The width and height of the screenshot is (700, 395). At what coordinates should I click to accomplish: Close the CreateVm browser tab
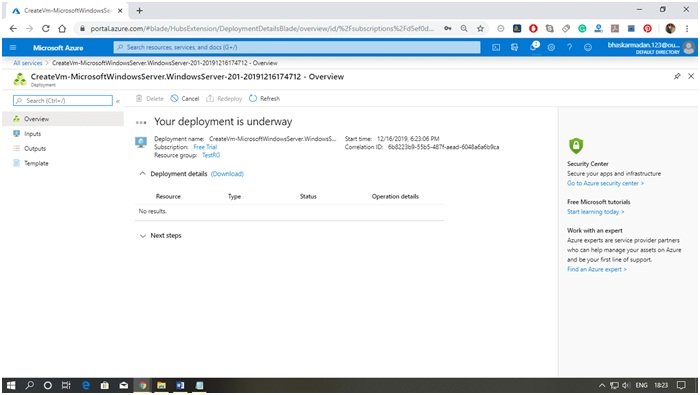pyautogui.click(x=120, y=10)
